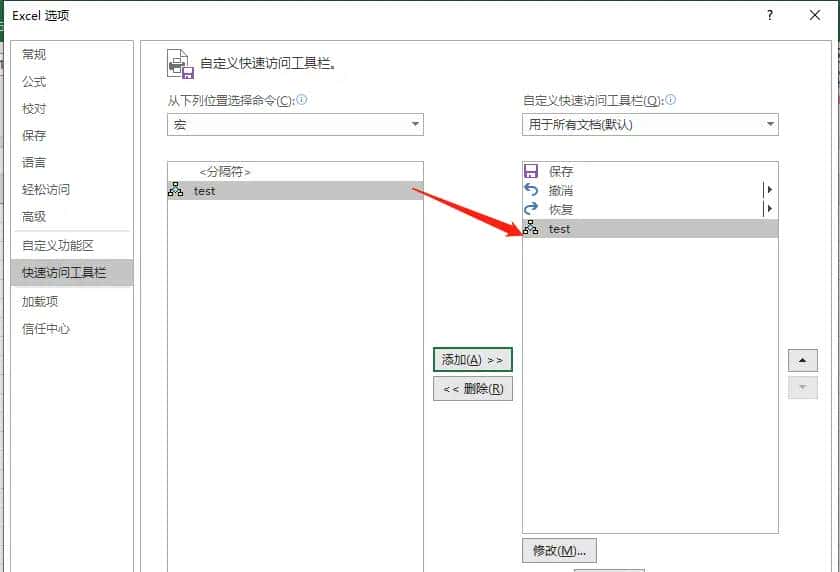Open the 用于所有文档(默认) dropdown
The width and height of the screenshot is (840, 572).
tap(650, 124)
